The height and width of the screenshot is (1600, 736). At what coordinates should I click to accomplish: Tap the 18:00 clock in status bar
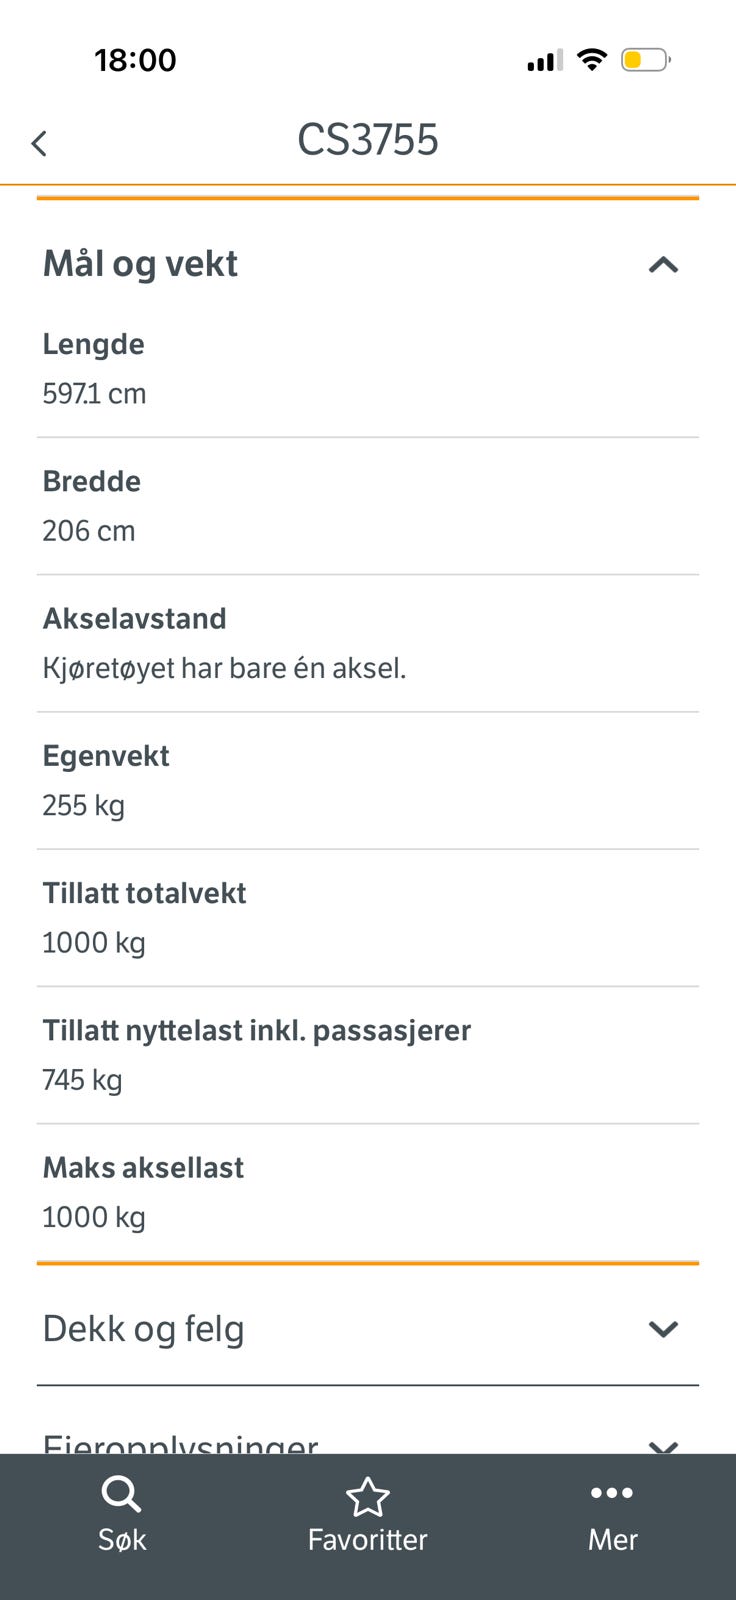click(x=135, y=60)
